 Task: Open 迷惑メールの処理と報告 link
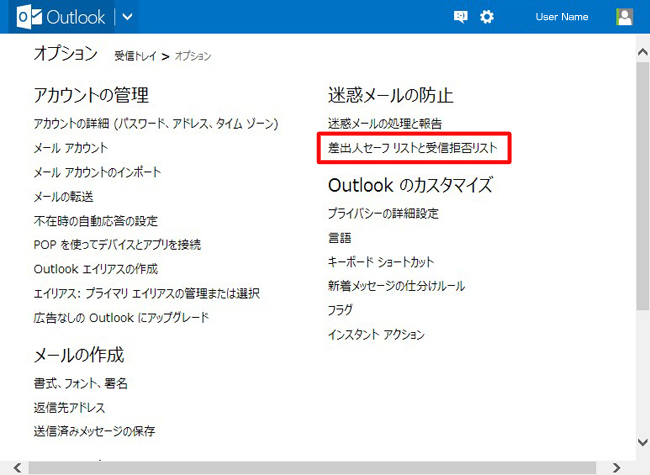[384, 124]
